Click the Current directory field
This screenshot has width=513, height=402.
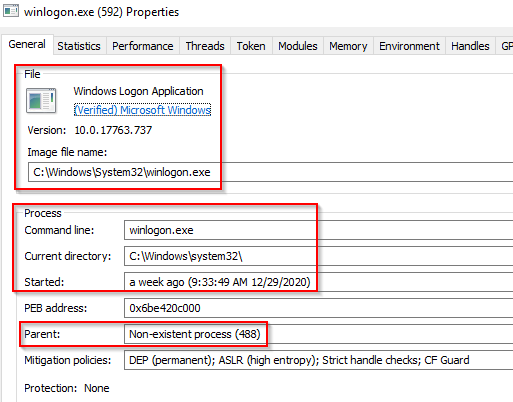318,256
